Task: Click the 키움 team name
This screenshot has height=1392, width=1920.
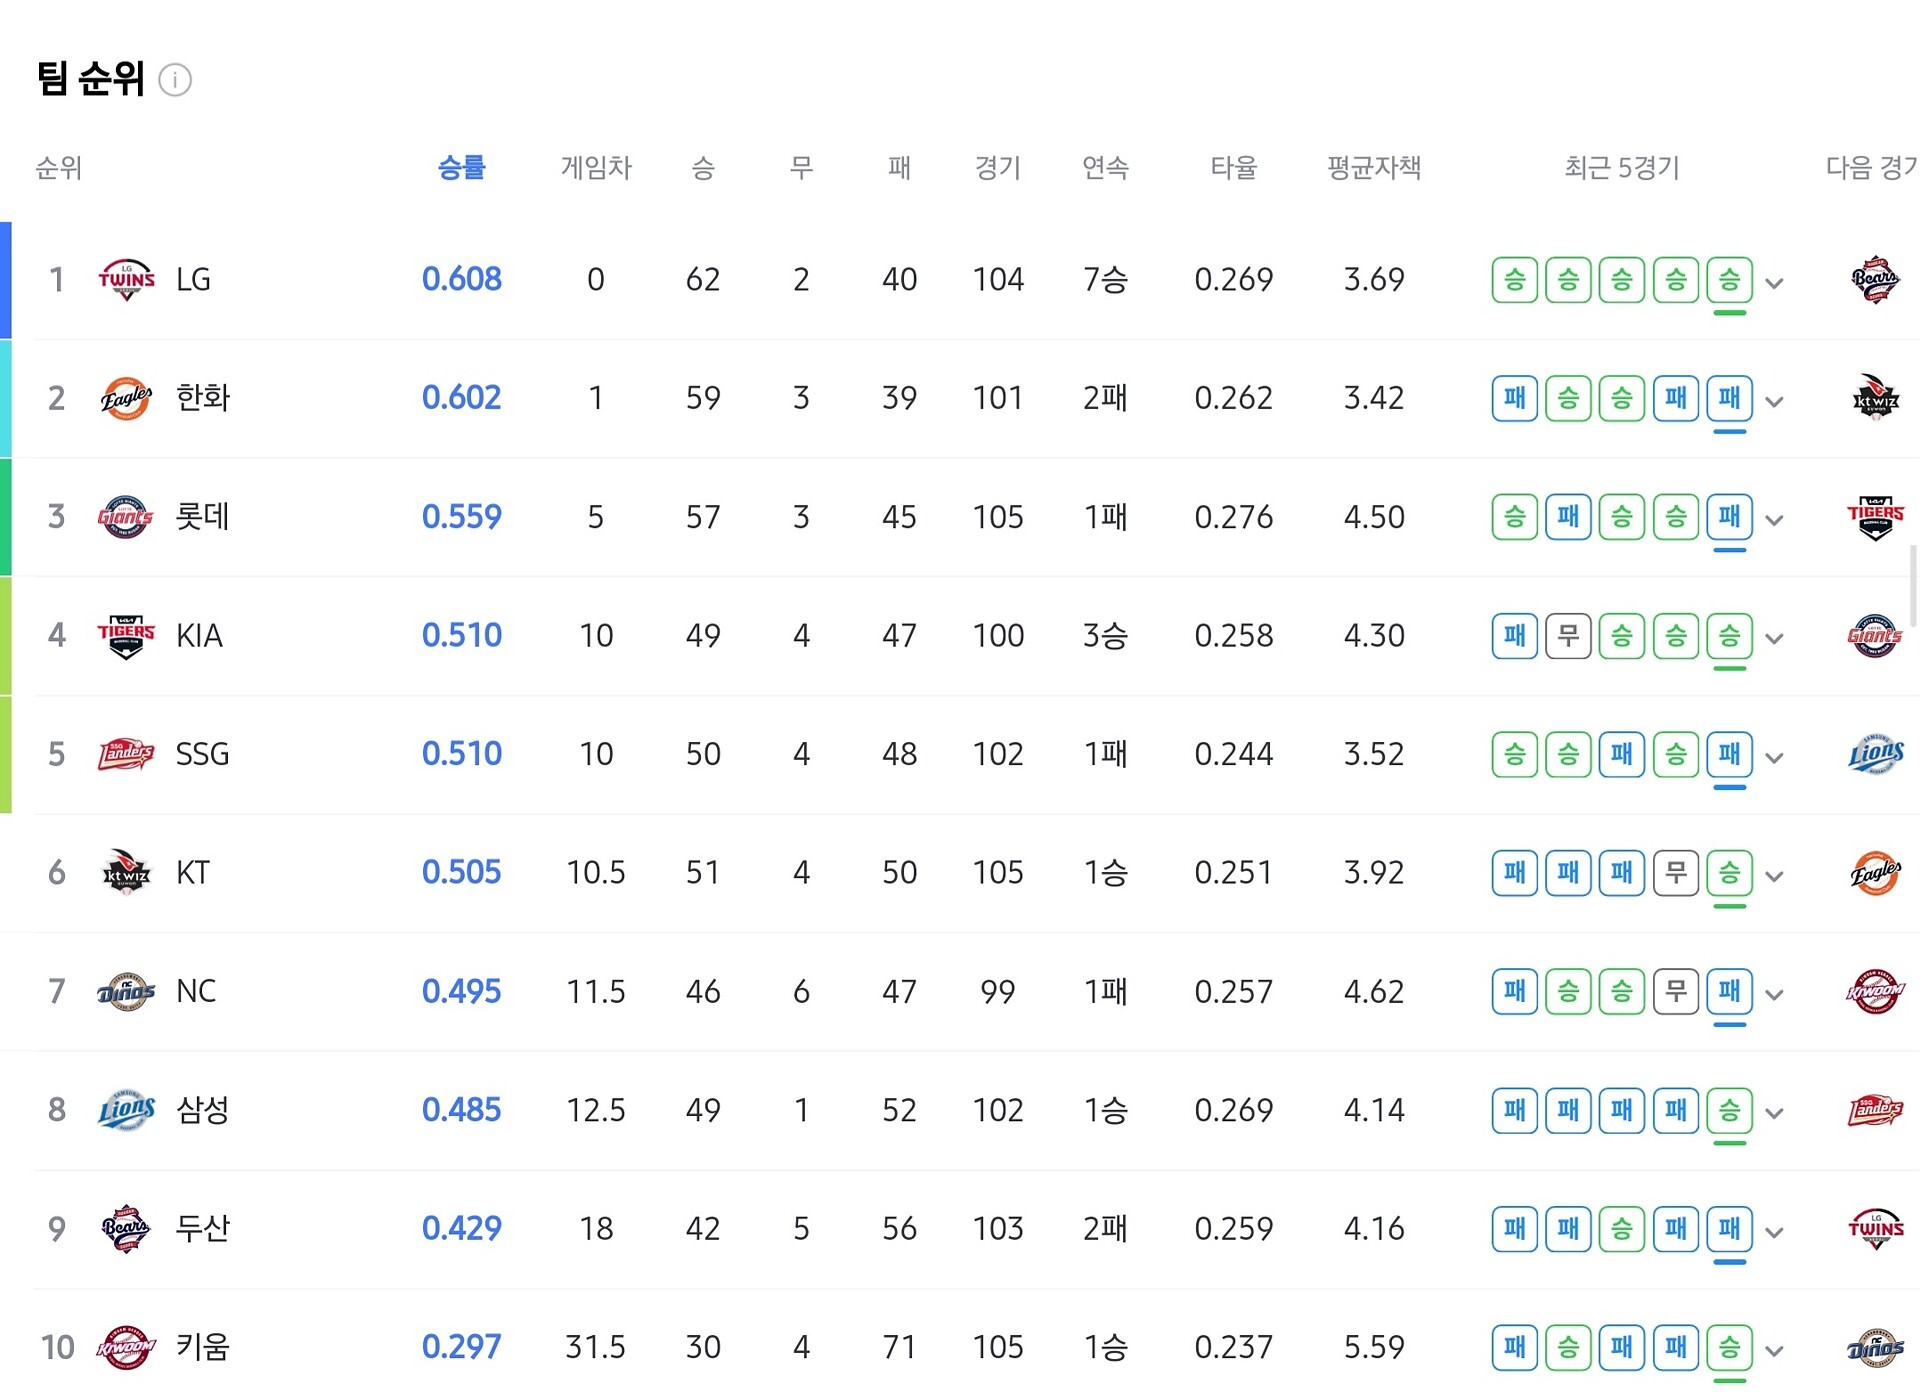Action: pyautogui.click(x=203, y=1347)
